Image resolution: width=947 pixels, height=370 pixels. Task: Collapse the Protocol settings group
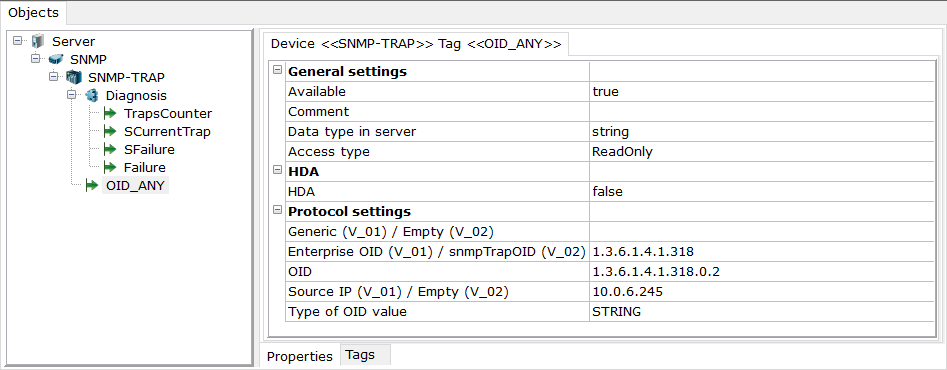(x=278, y=210)
